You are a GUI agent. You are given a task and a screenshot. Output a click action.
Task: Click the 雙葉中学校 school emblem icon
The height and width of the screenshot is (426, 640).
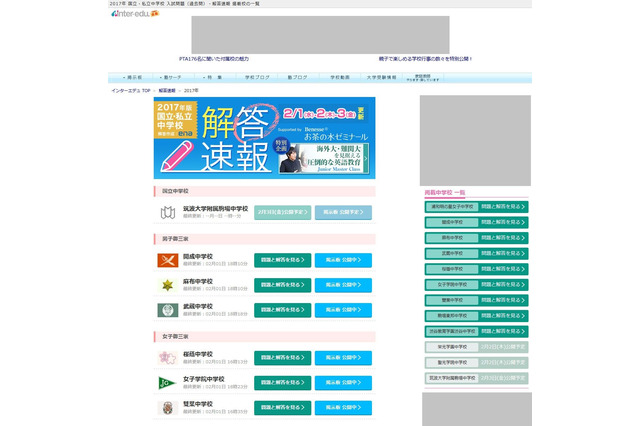click(x=167, y=408)
